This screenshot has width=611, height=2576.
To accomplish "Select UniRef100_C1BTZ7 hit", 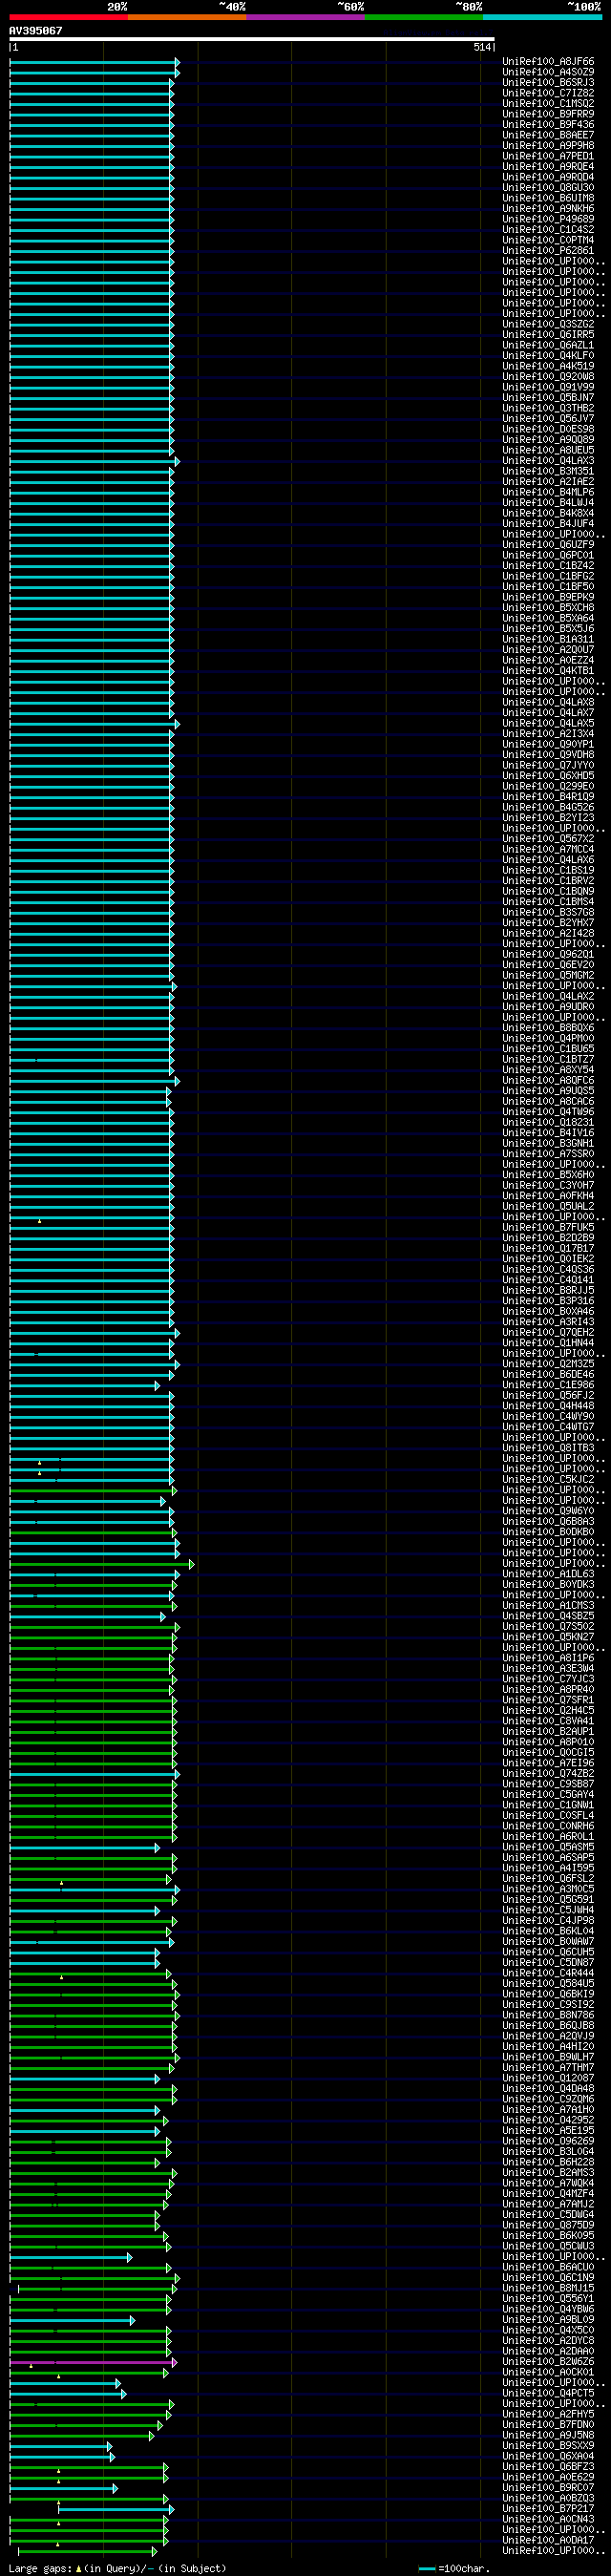I will point(548,1059).
